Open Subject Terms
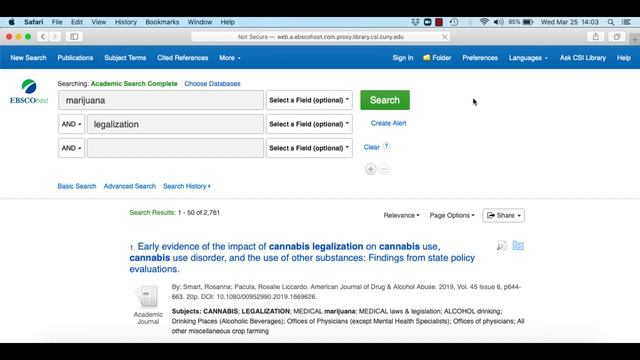 pos(125,58)
